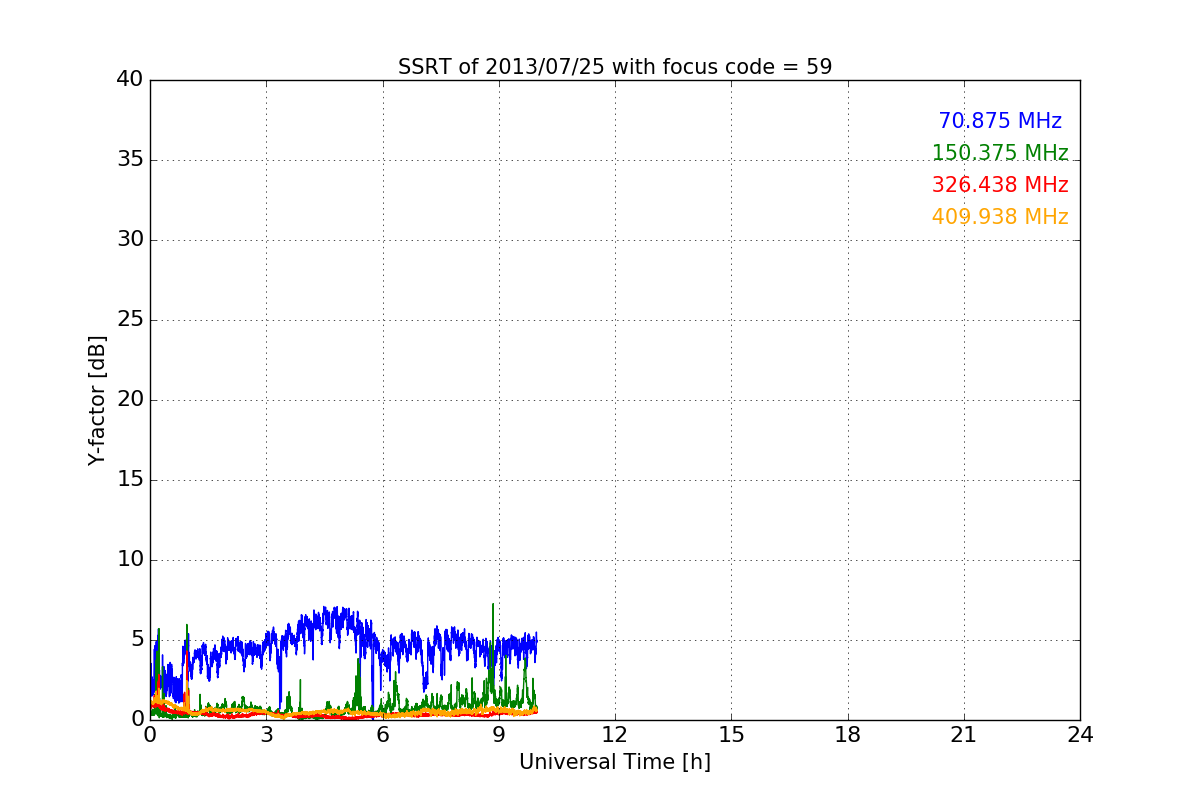Click the y-axis tick label 25

click(x=130, y=320)
